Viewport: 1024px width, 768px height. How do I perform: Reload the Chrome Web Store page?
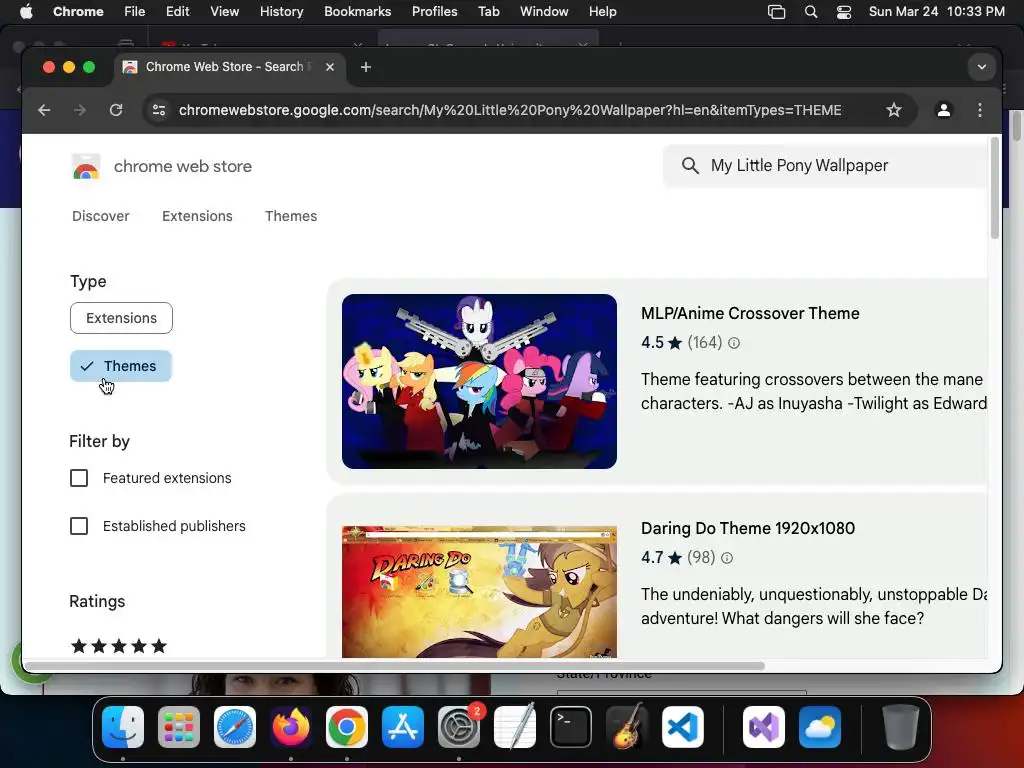(116, 110)
